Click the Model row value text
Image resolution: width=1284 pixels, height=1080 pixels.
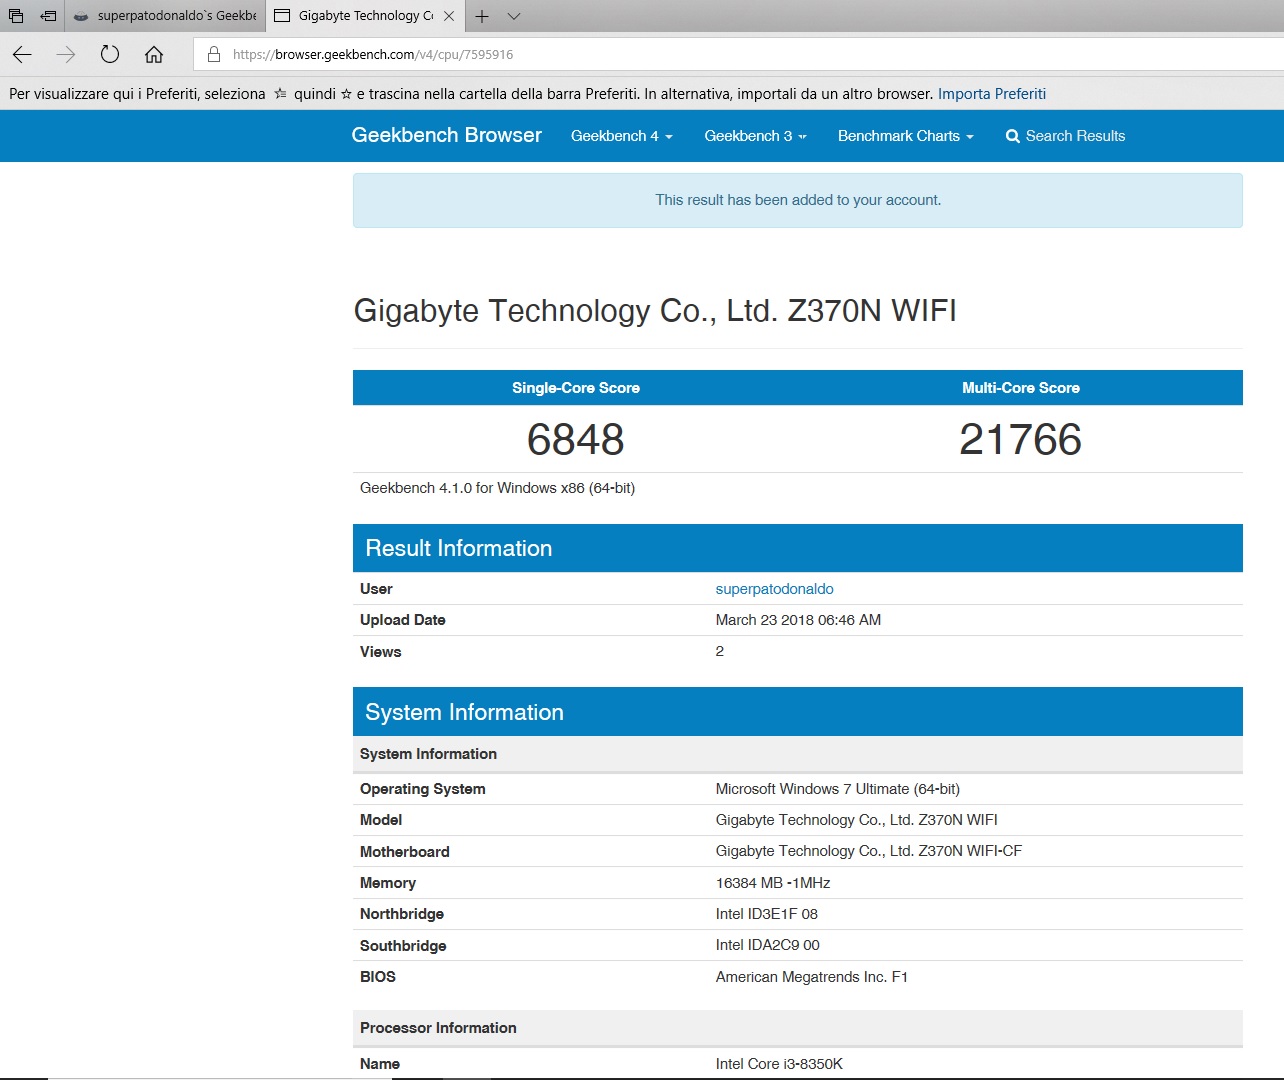pyautogui.click(x=857, y=820)
